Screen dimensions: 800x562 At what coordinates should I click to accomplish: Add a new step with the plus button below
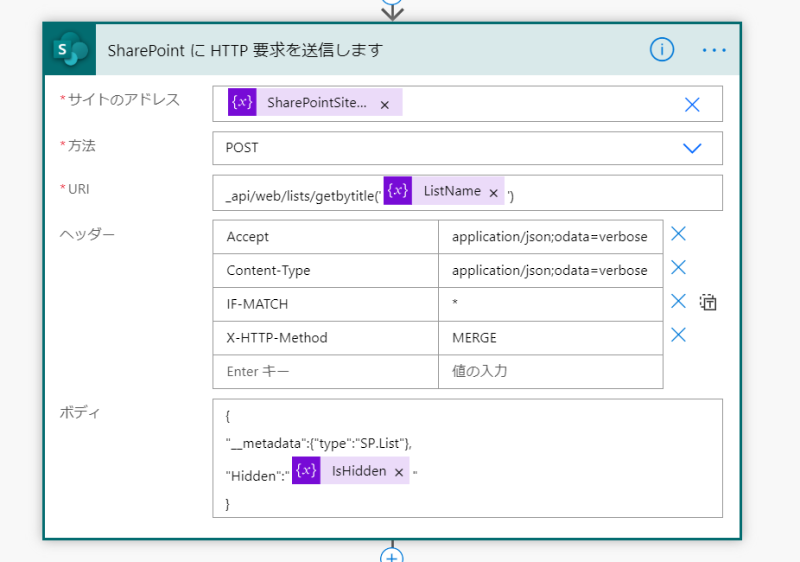(x=391, y=557)
